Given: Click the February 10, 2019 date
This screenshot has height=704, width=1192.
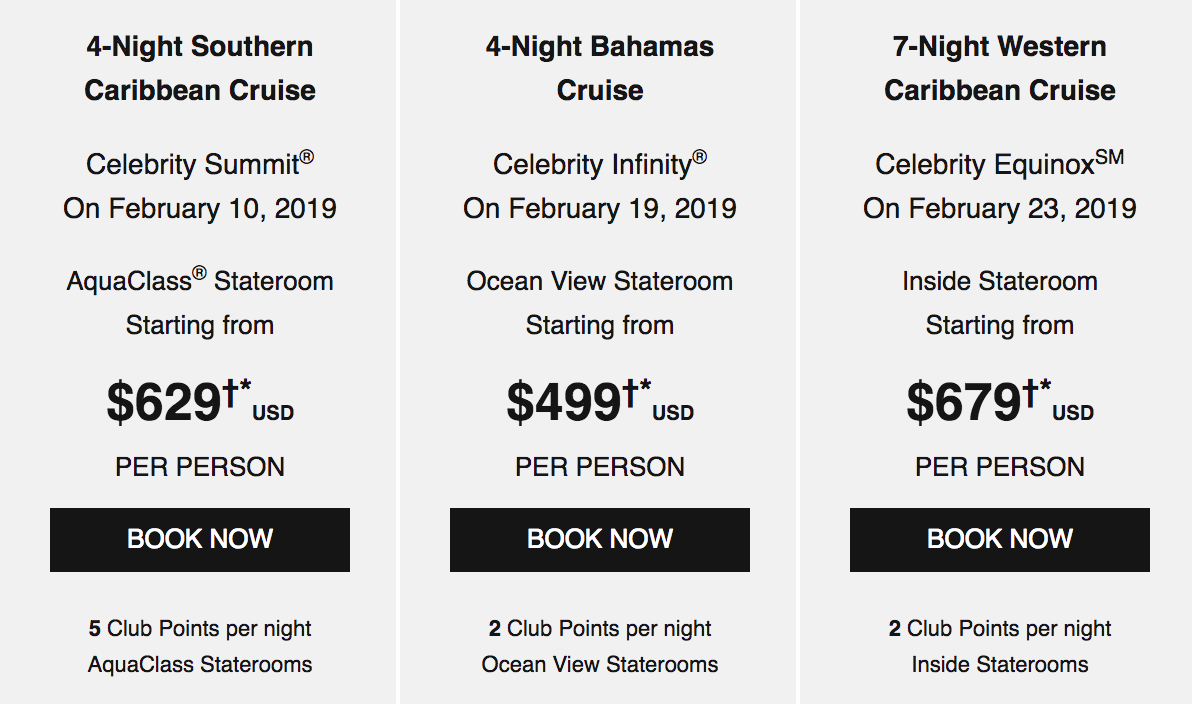Looking at the screenshot, I should pos(222,208).
